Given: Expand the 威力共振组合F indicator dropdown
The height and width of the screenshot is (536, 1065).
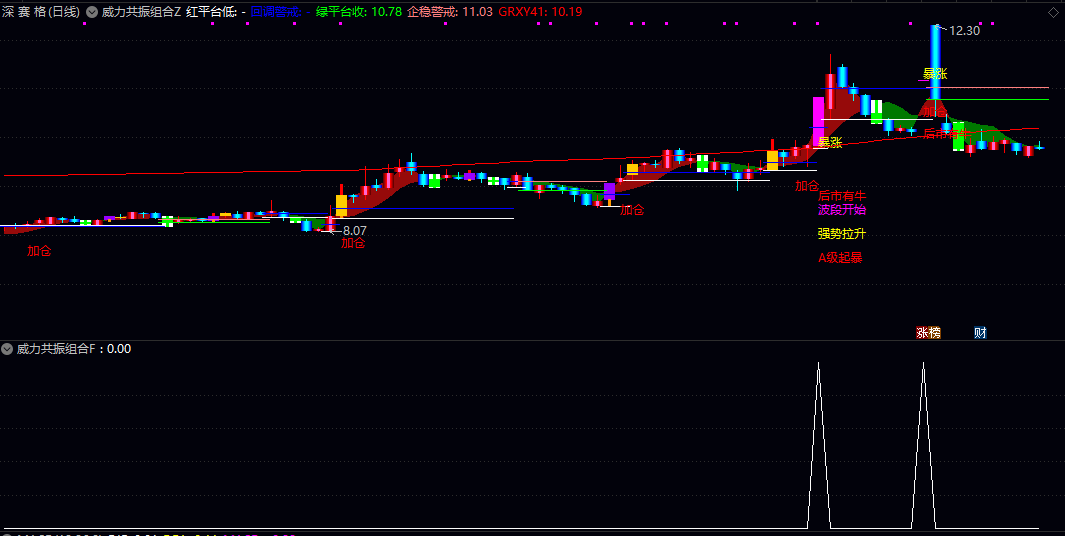Looking at the screenshot, I should pos(7,349).
